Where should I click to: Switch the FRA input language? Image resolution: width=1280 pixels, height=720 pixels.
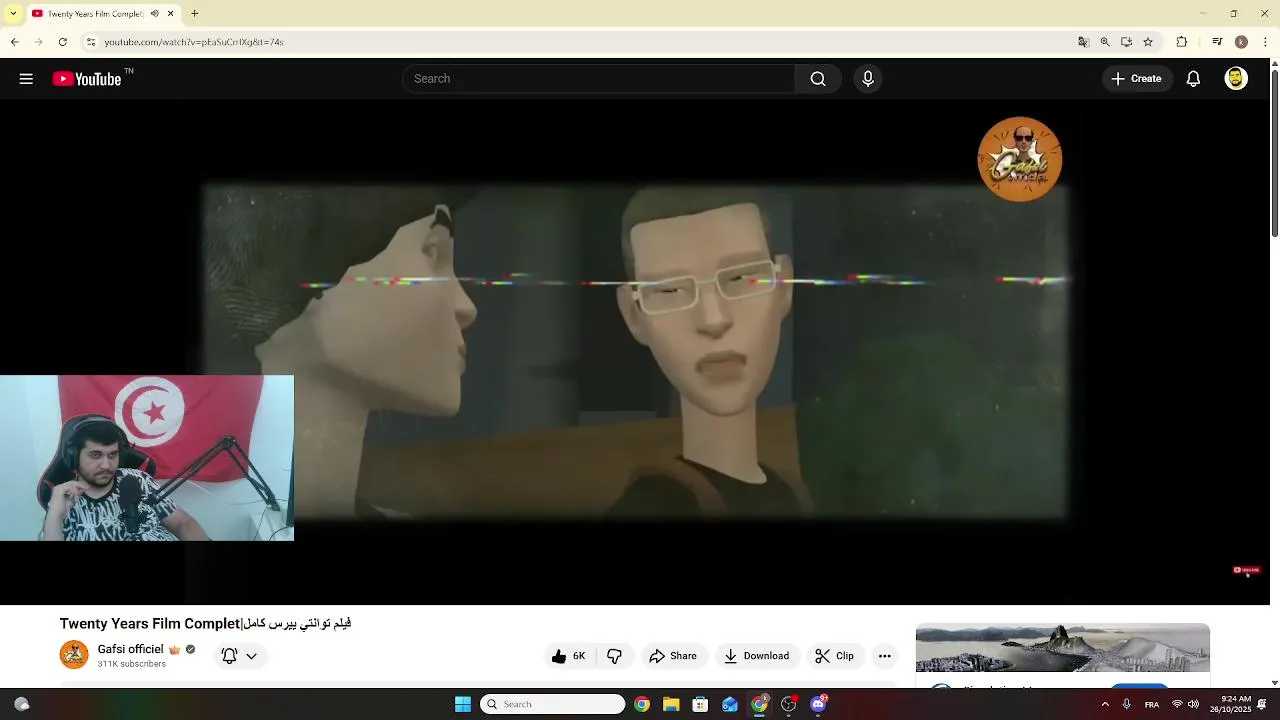click(x=1152, y=704)
